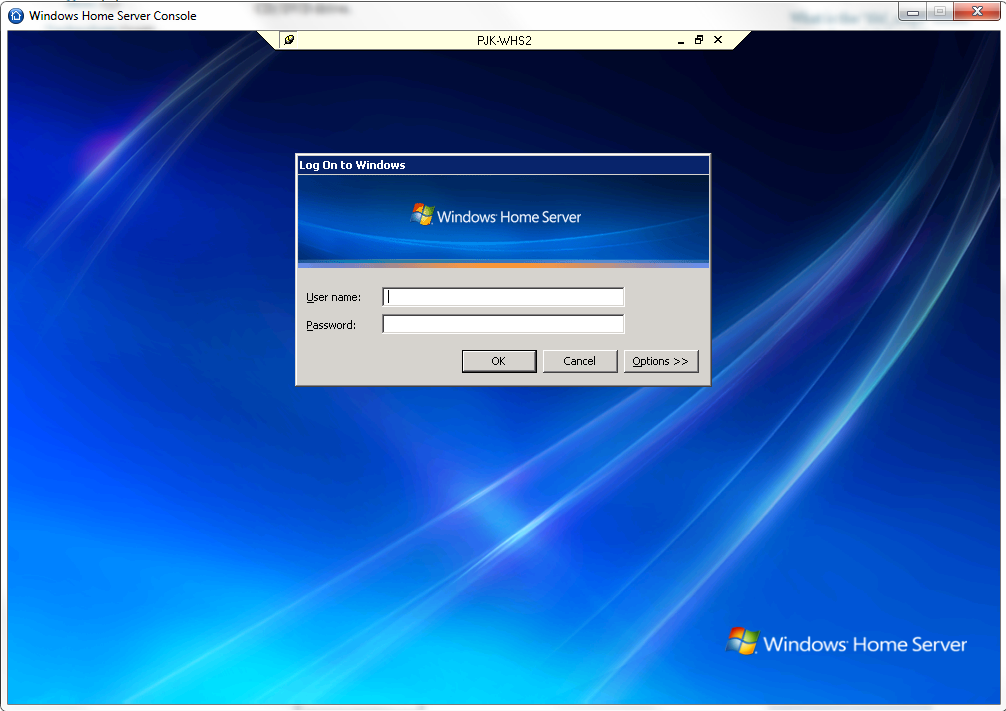Image resolution: width=1006 pixels, height=711 pixels.
Task: Close the PJK-WHS2 remote connection bar
Action: coord(718,40)
